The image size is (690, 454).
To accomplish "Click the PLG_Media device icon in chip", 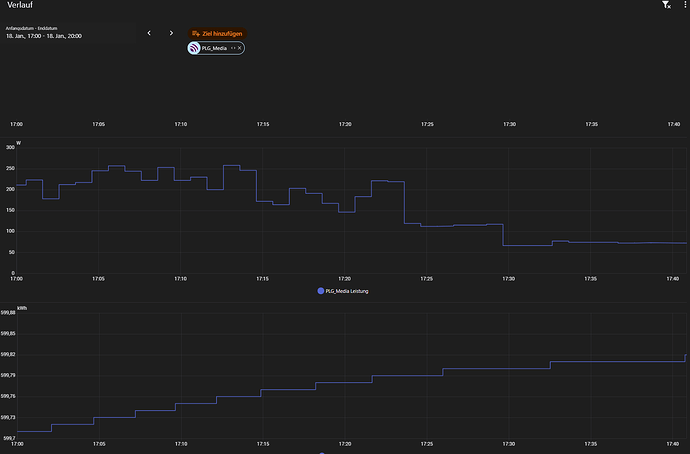I will click(194, 48).
